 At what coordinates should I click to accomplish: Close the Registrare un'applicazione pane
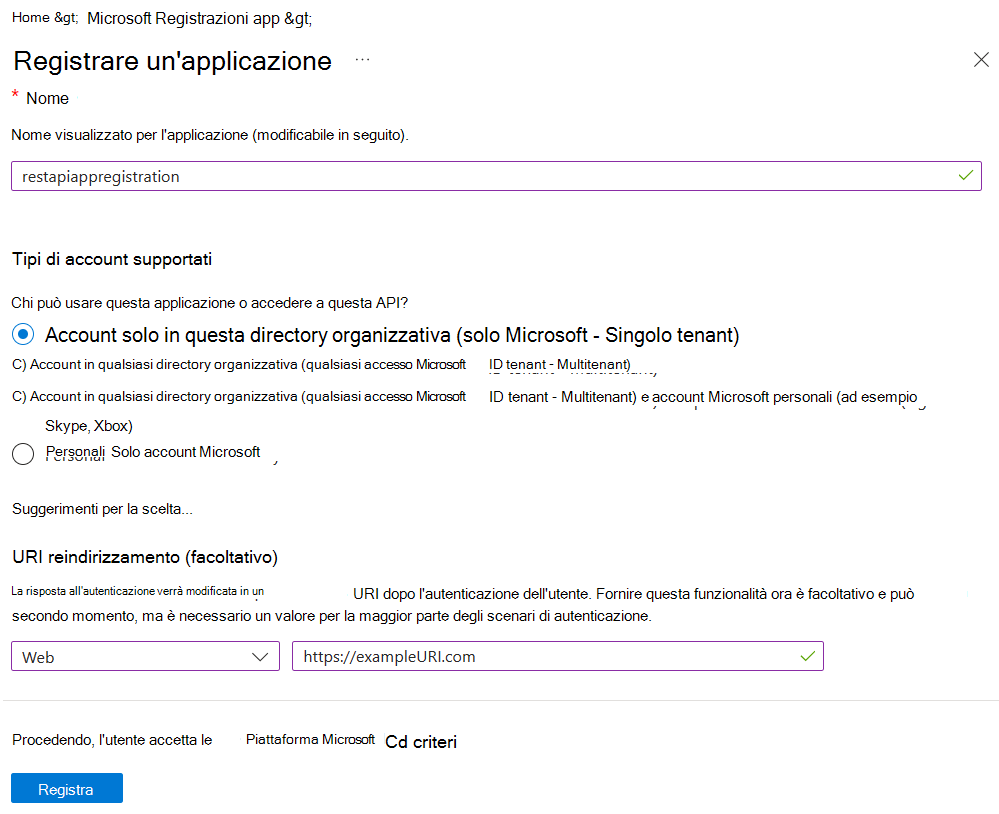click(981, 59)
